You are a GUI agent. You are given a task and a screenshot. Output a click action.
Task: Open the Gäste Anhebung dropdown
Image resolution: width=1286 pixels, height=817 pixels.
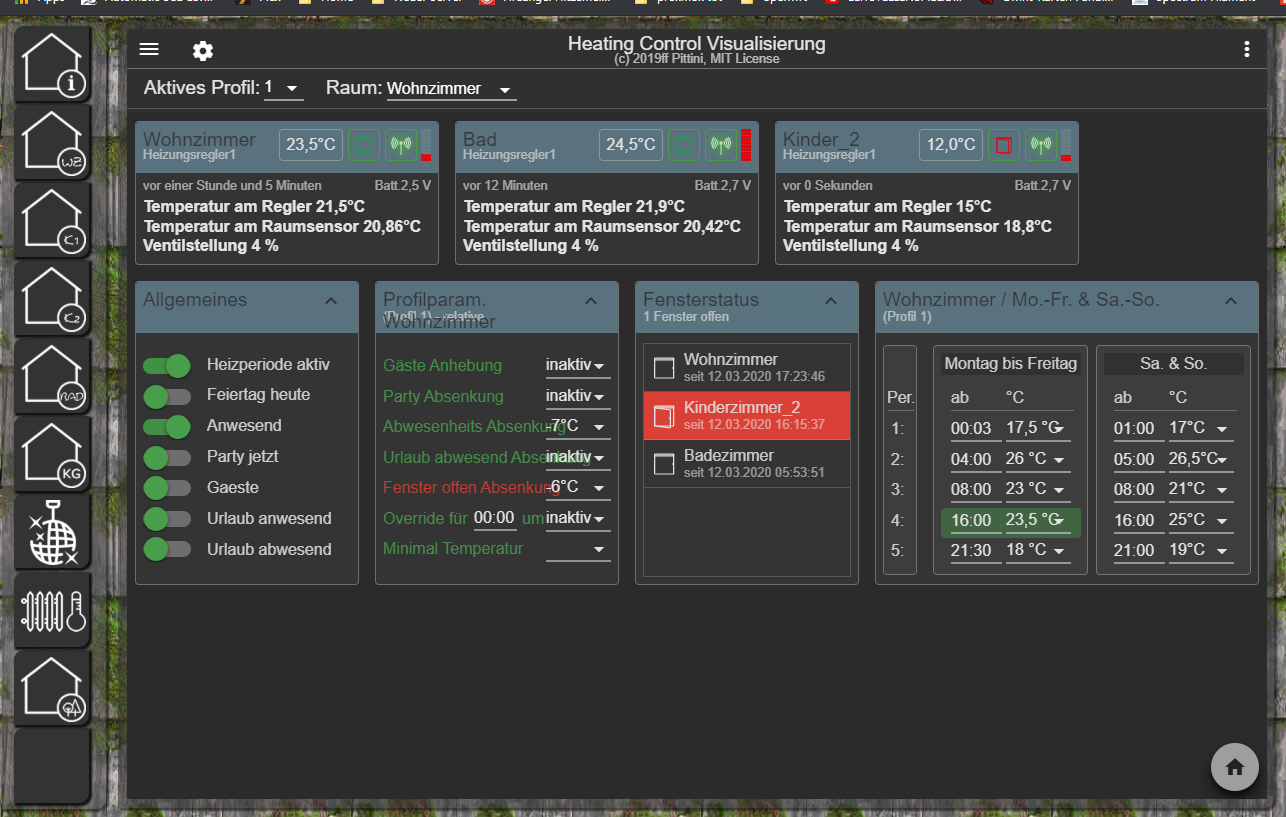[x=577, y=366]
